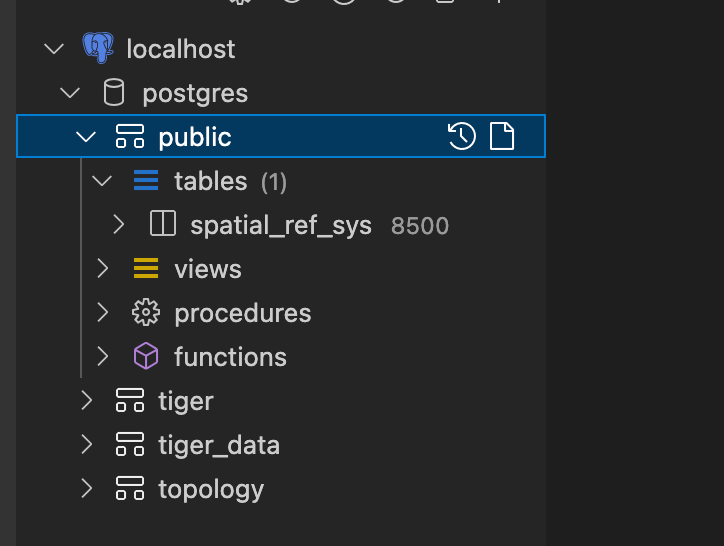Click the spatial_ref_sys table column icon
This screenshot has width=724, height=546.
pyautogui.click(x=162, y=225)
